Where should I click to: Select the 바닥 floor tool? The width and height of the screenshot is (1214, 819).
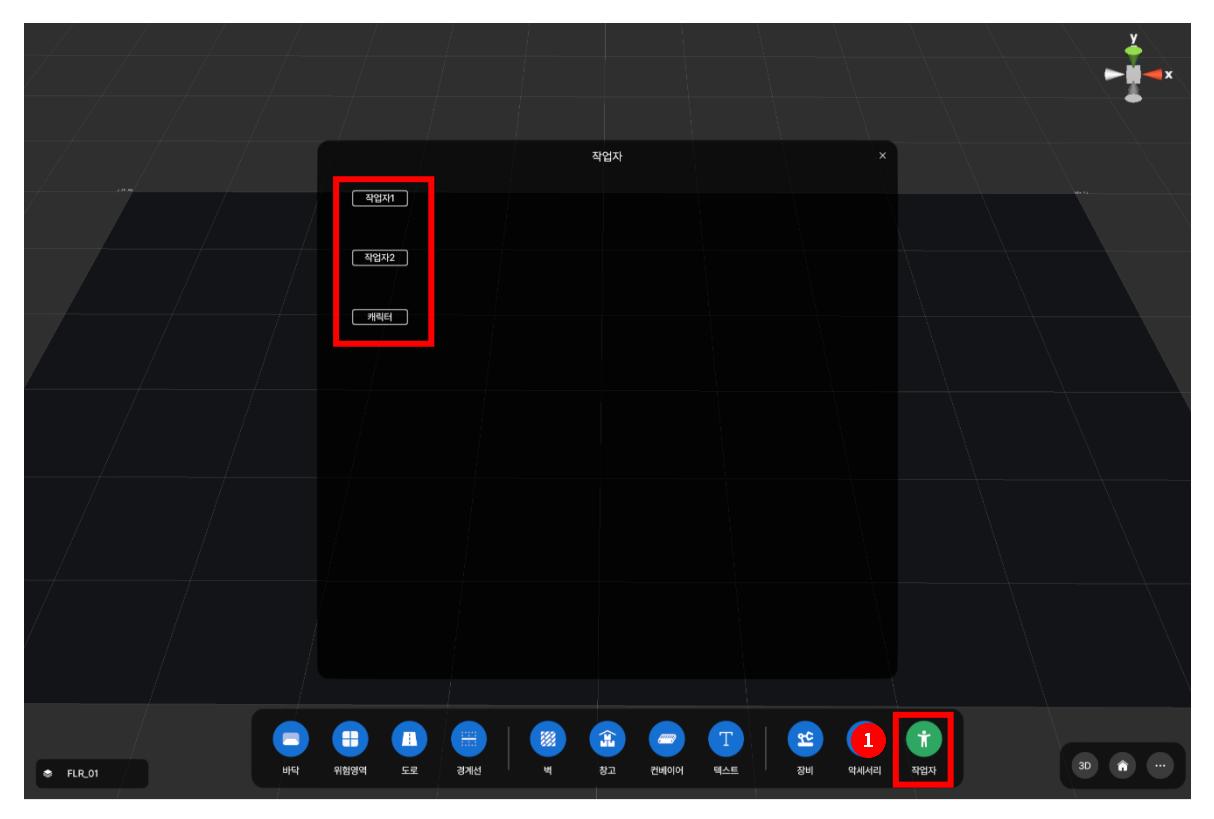288,740
